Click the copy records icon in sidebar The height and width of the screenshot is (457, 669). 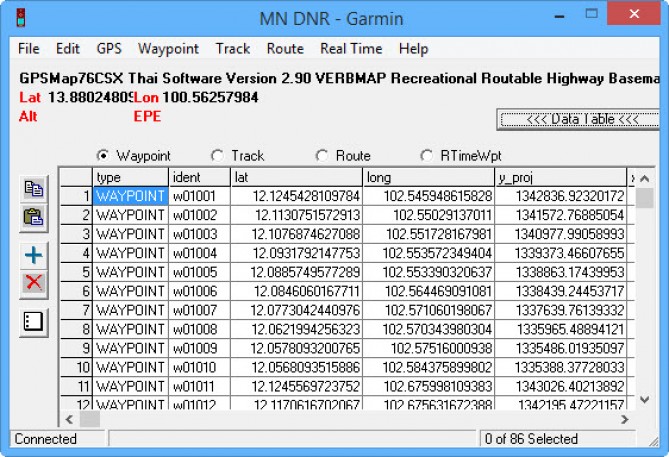[x=34, y=189]
